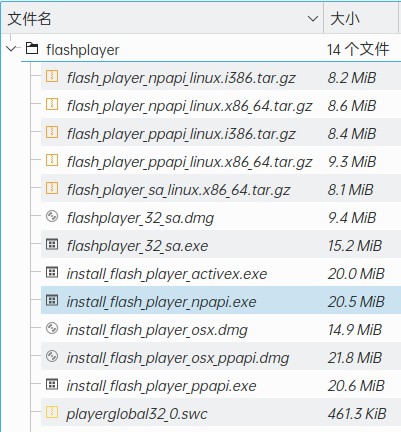Collapse the flashplayer folder tree
Viewport: 401px width, 432px height.
pos(11,49)
